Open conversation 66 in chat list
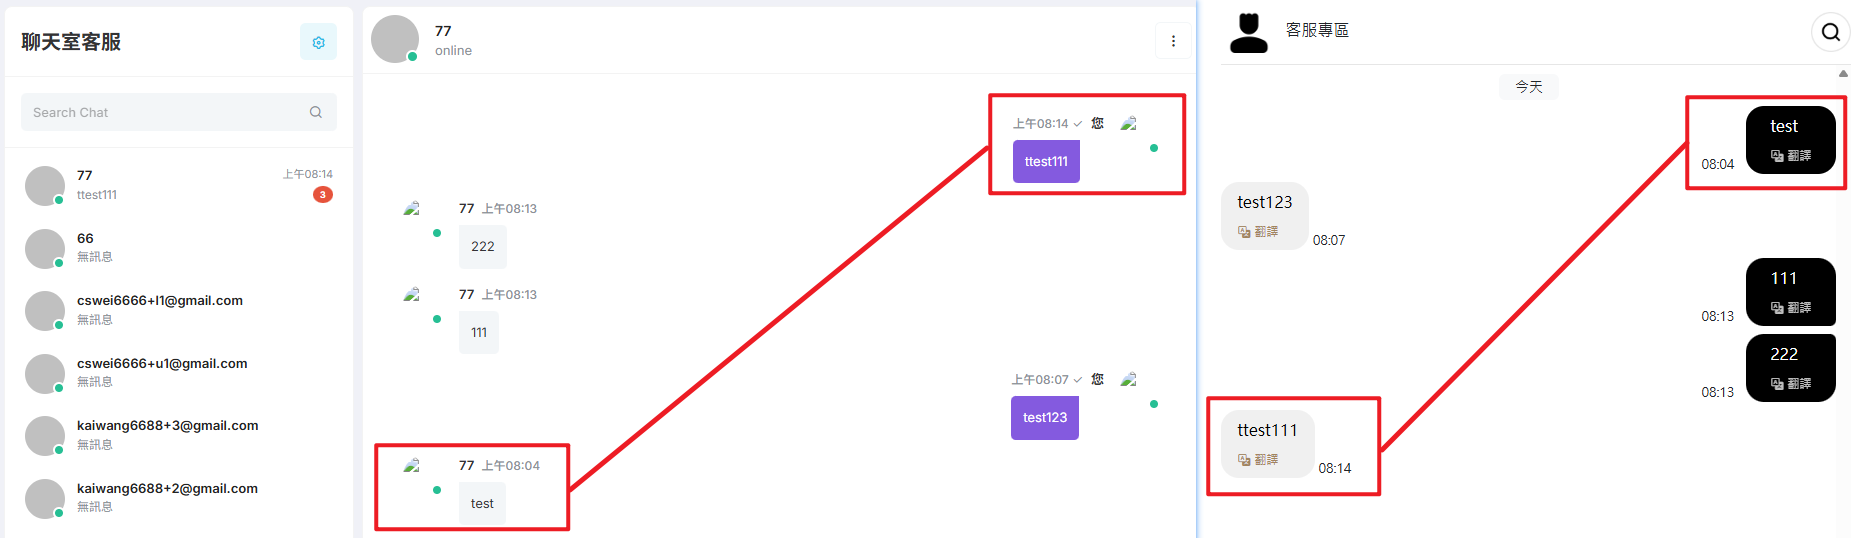The image size is (1860, 538). tap(179, 248)
